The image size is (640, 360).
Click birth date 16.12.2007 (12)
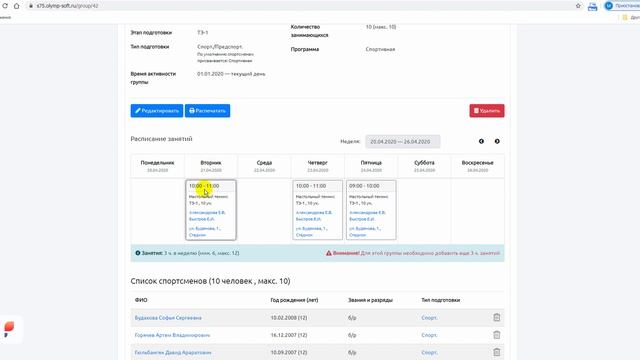click(289, 335)
